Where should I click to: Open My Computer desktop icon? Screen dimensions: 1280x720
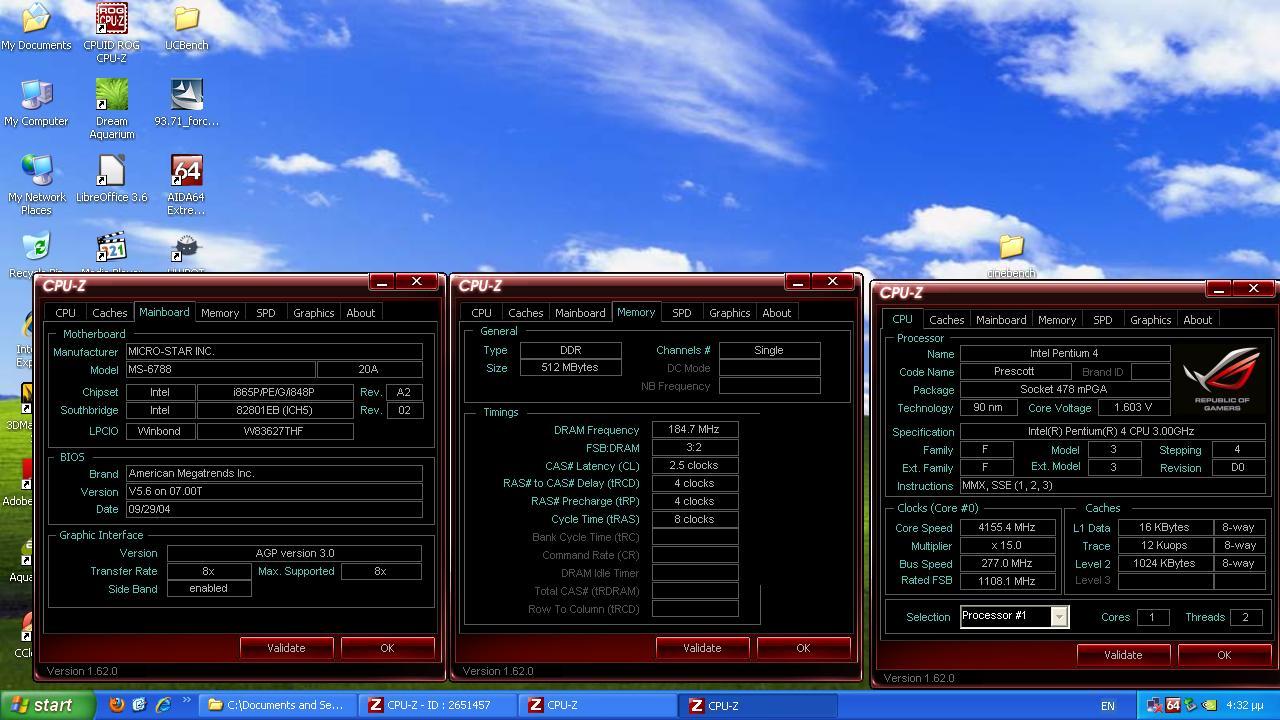point(36,103)
